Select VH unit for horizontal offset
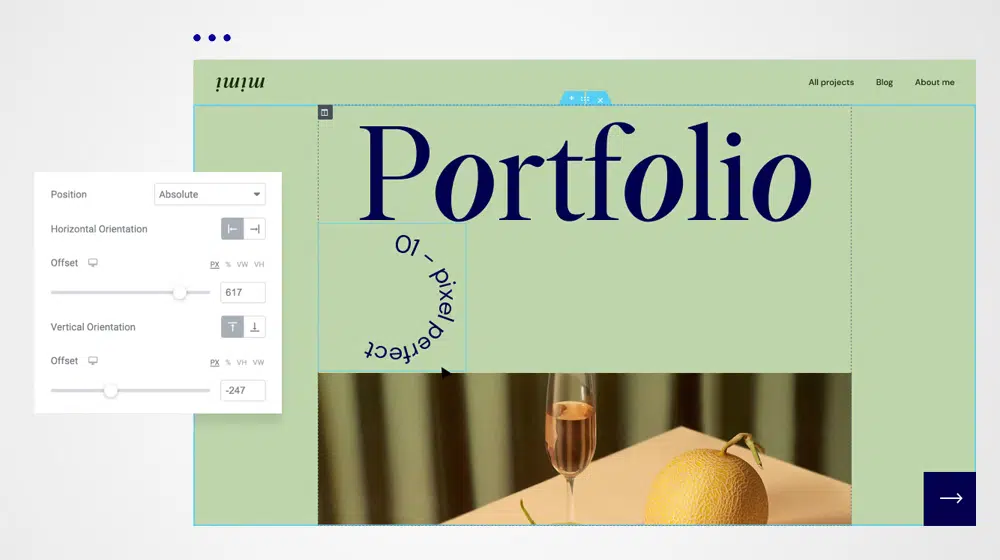The width and height of the screenshot is (1000, 560). [x=259, y=265]
